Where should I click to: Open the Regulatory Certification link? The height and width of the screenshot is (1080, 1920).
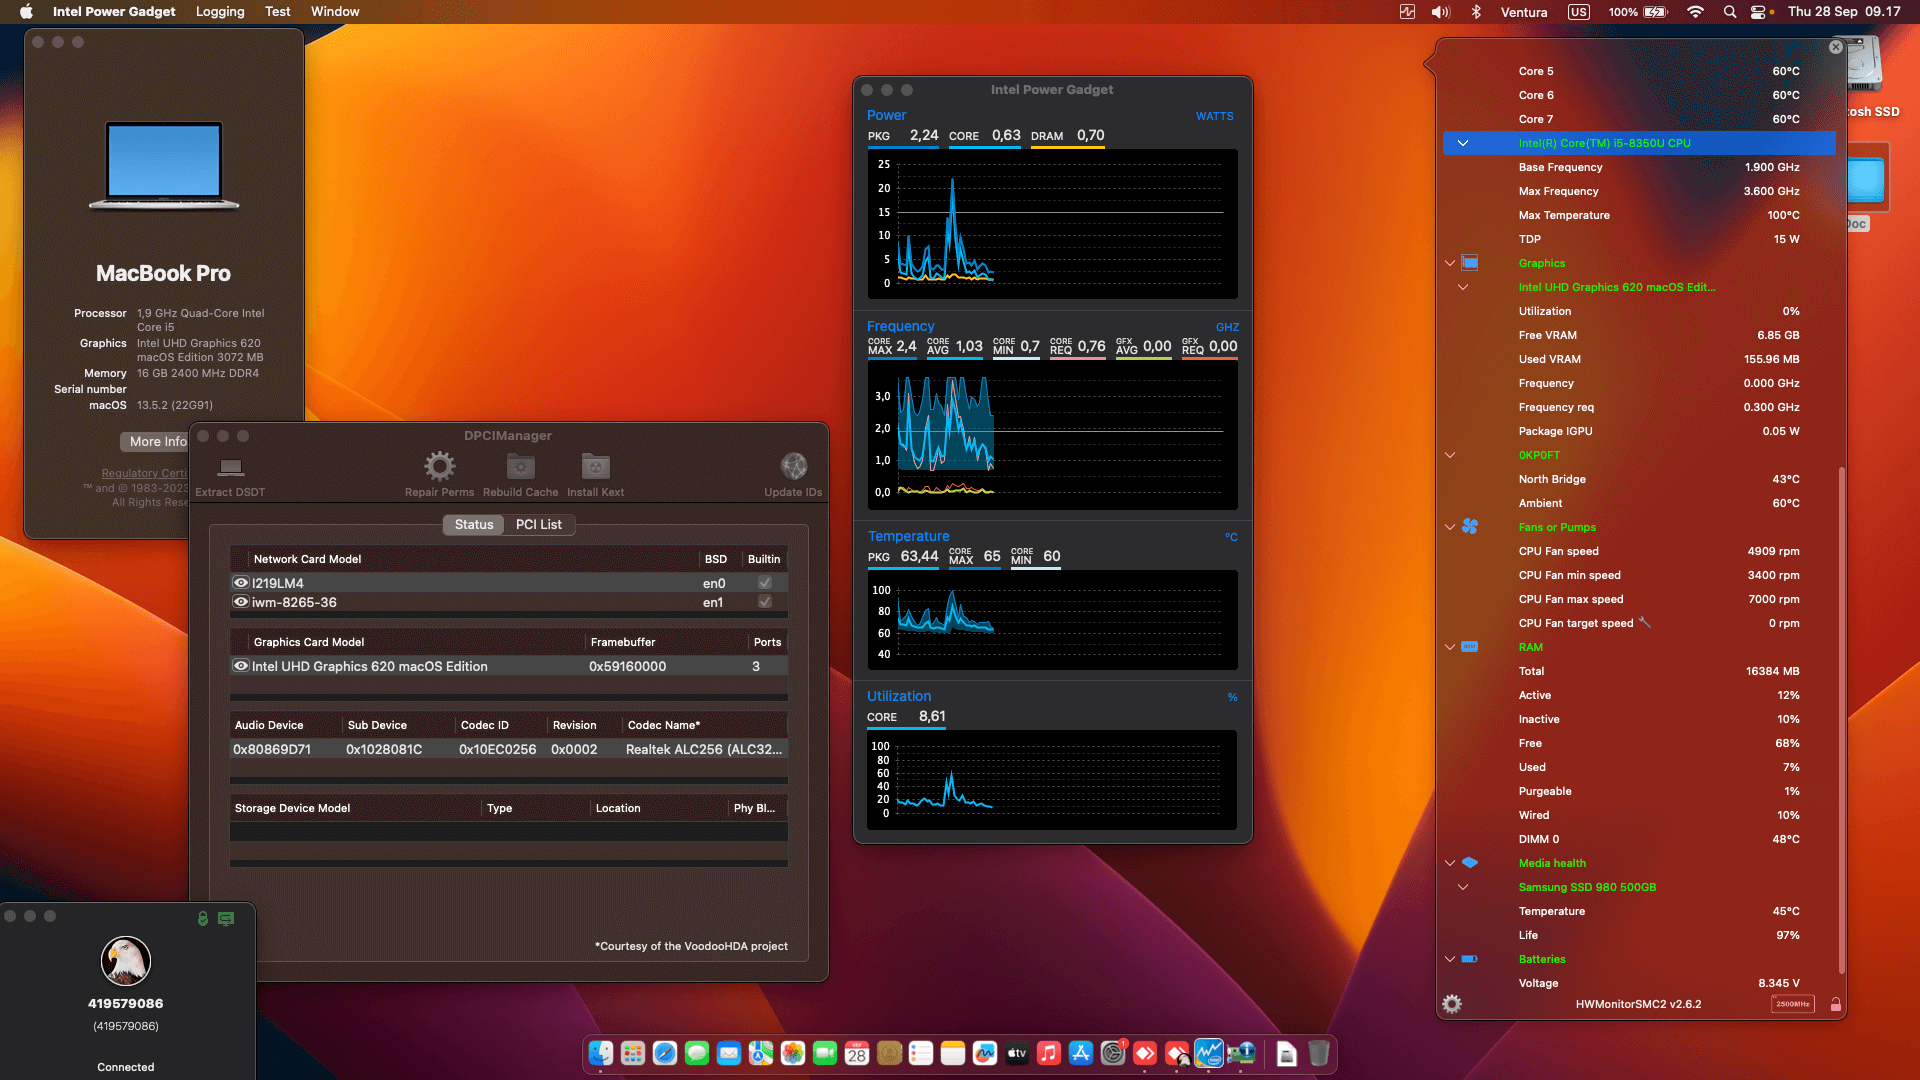[143, 473]
